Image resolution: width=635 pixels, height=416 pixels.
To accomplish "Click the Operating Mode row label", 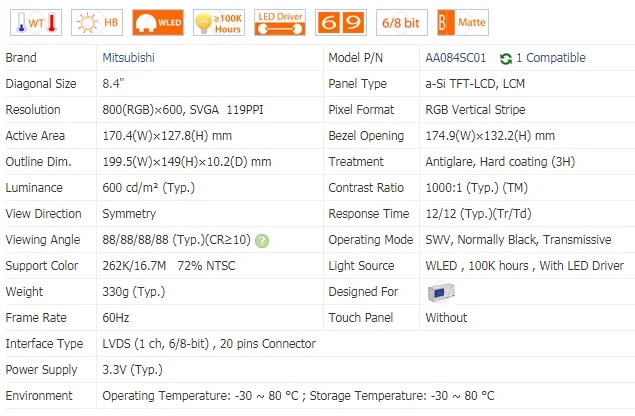I will 371,240.
